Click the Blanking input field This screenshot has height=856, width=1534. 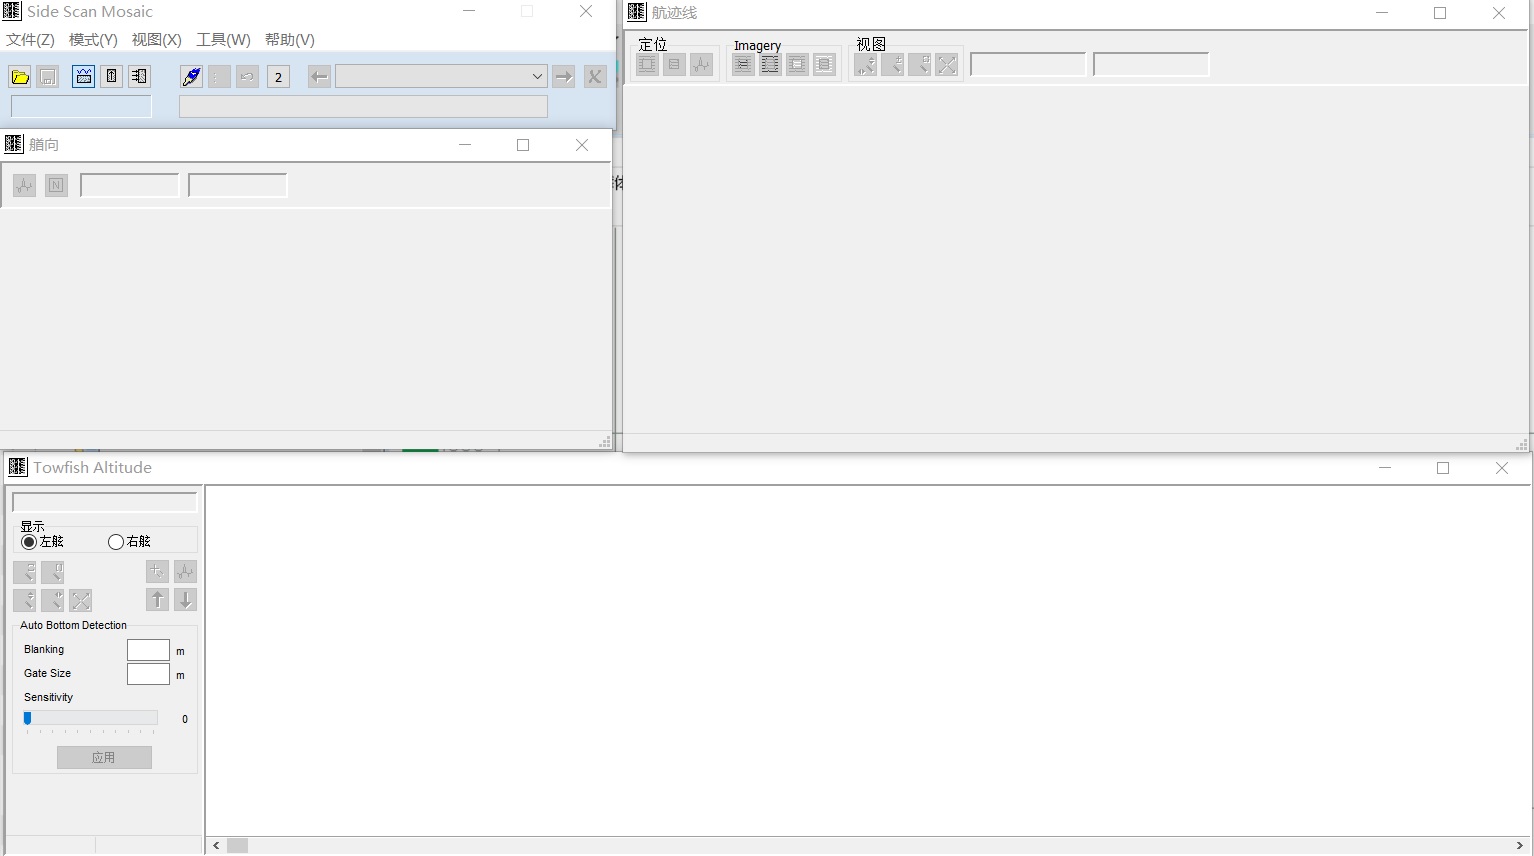pyautogui.click(x=148, y=650)
